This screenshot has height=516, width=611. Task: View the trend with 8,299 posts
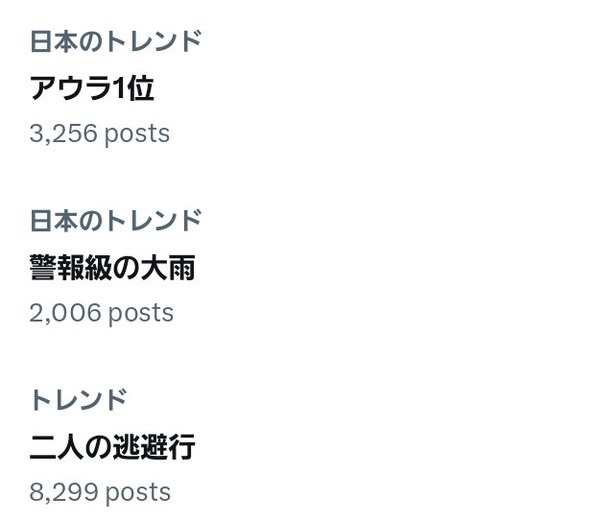[x=112, y=447]
